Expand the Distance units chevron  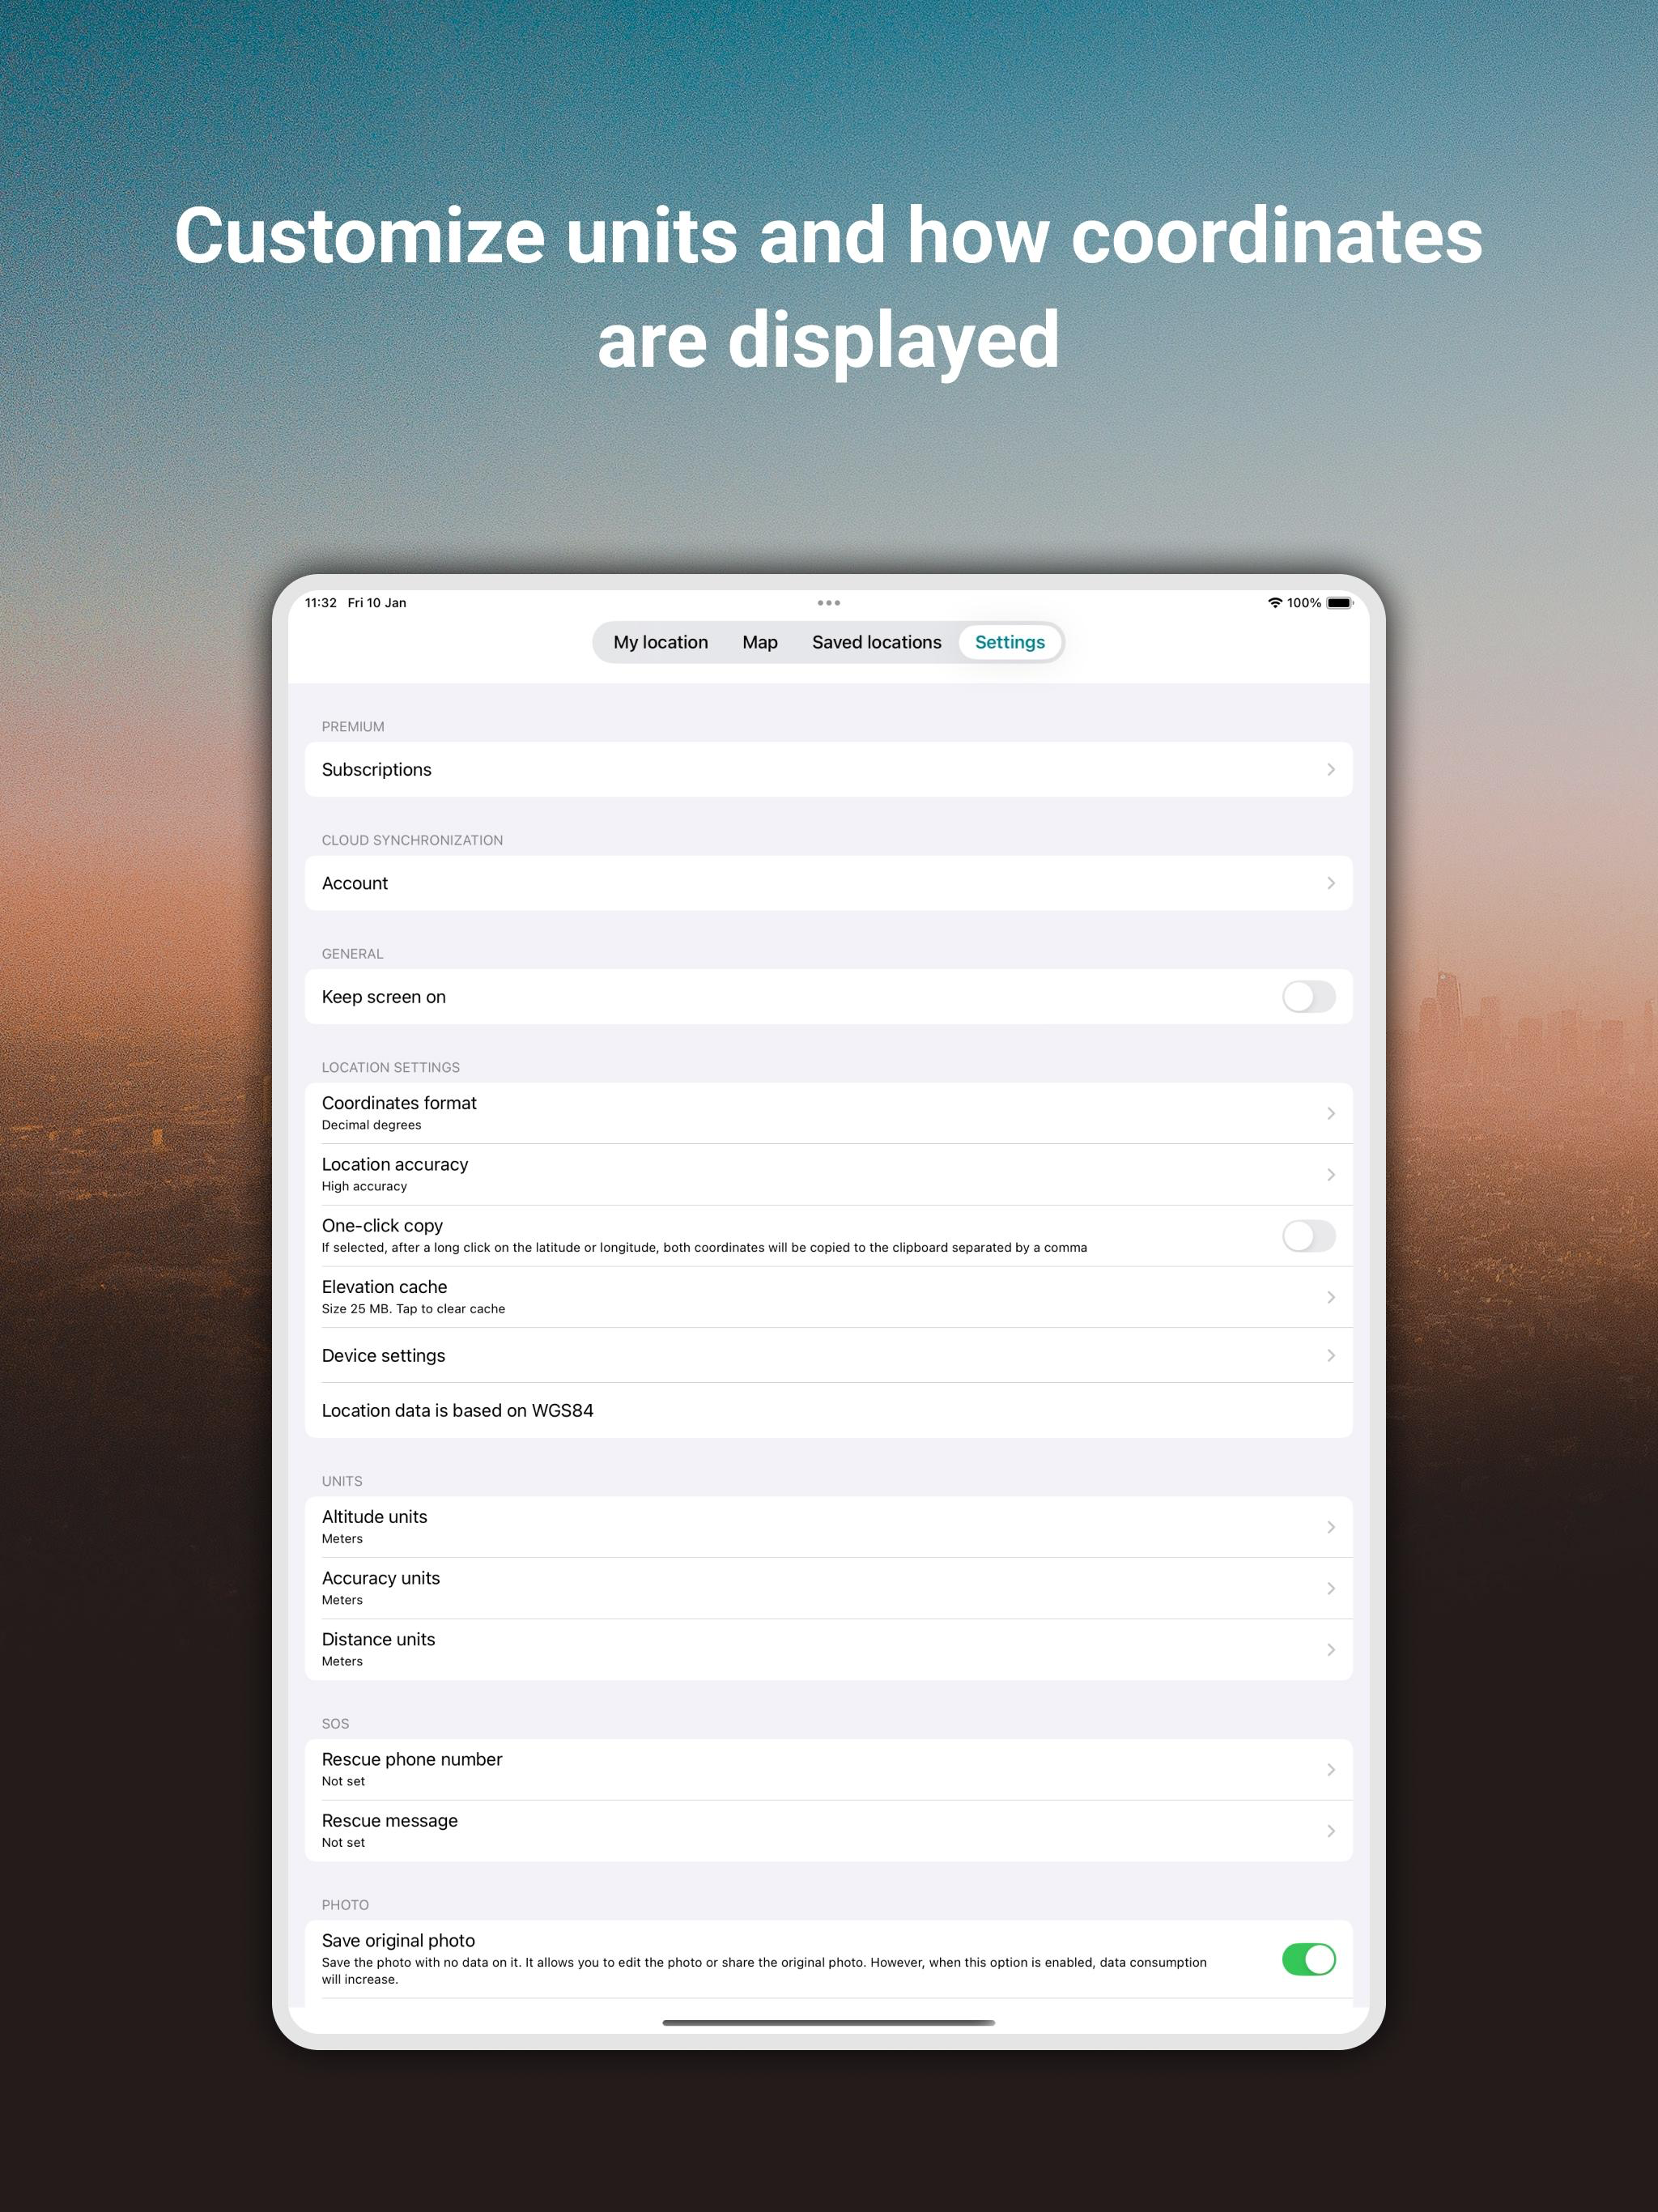click(x=1331, y=1649)
